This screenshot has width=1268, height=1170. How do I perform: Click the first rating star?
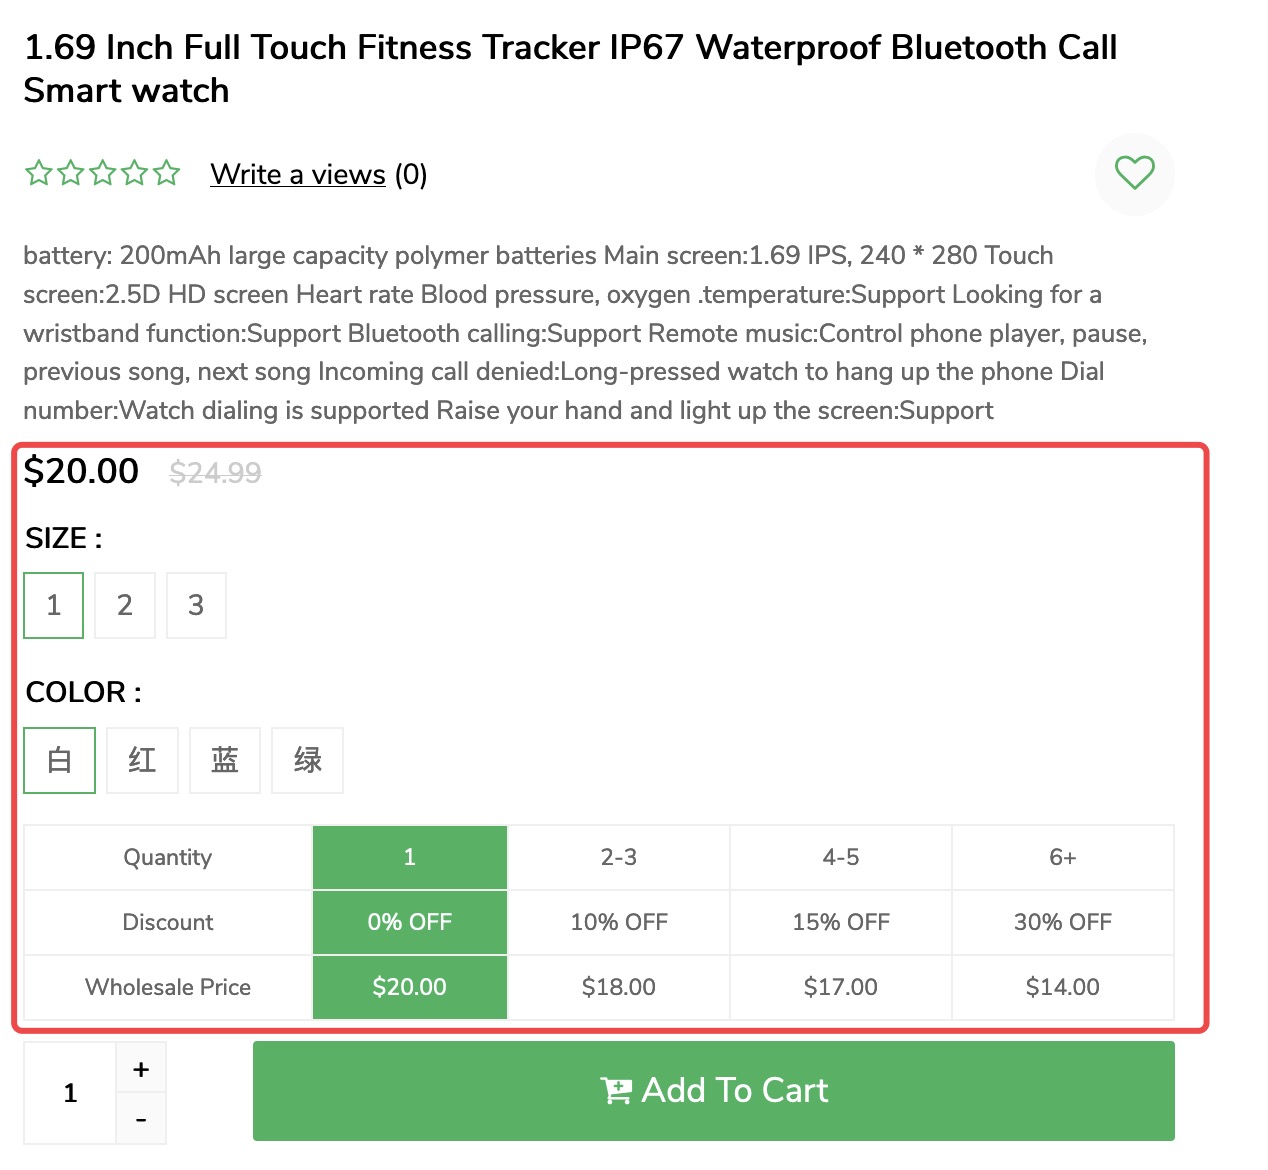[x=39, y=173]
